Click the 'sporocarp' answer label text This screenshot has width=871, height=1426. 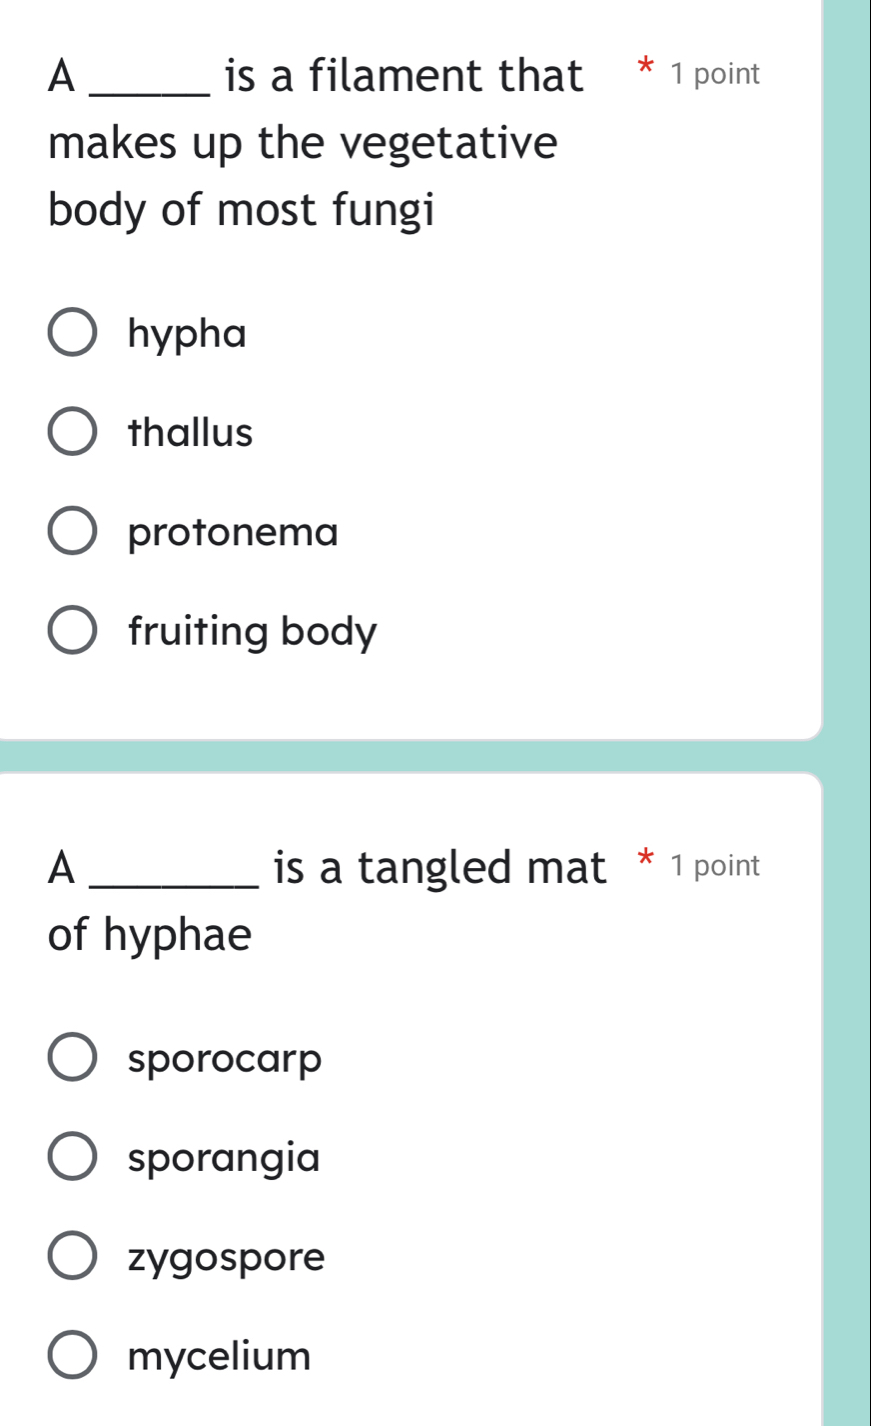(x=226, y=1059)
